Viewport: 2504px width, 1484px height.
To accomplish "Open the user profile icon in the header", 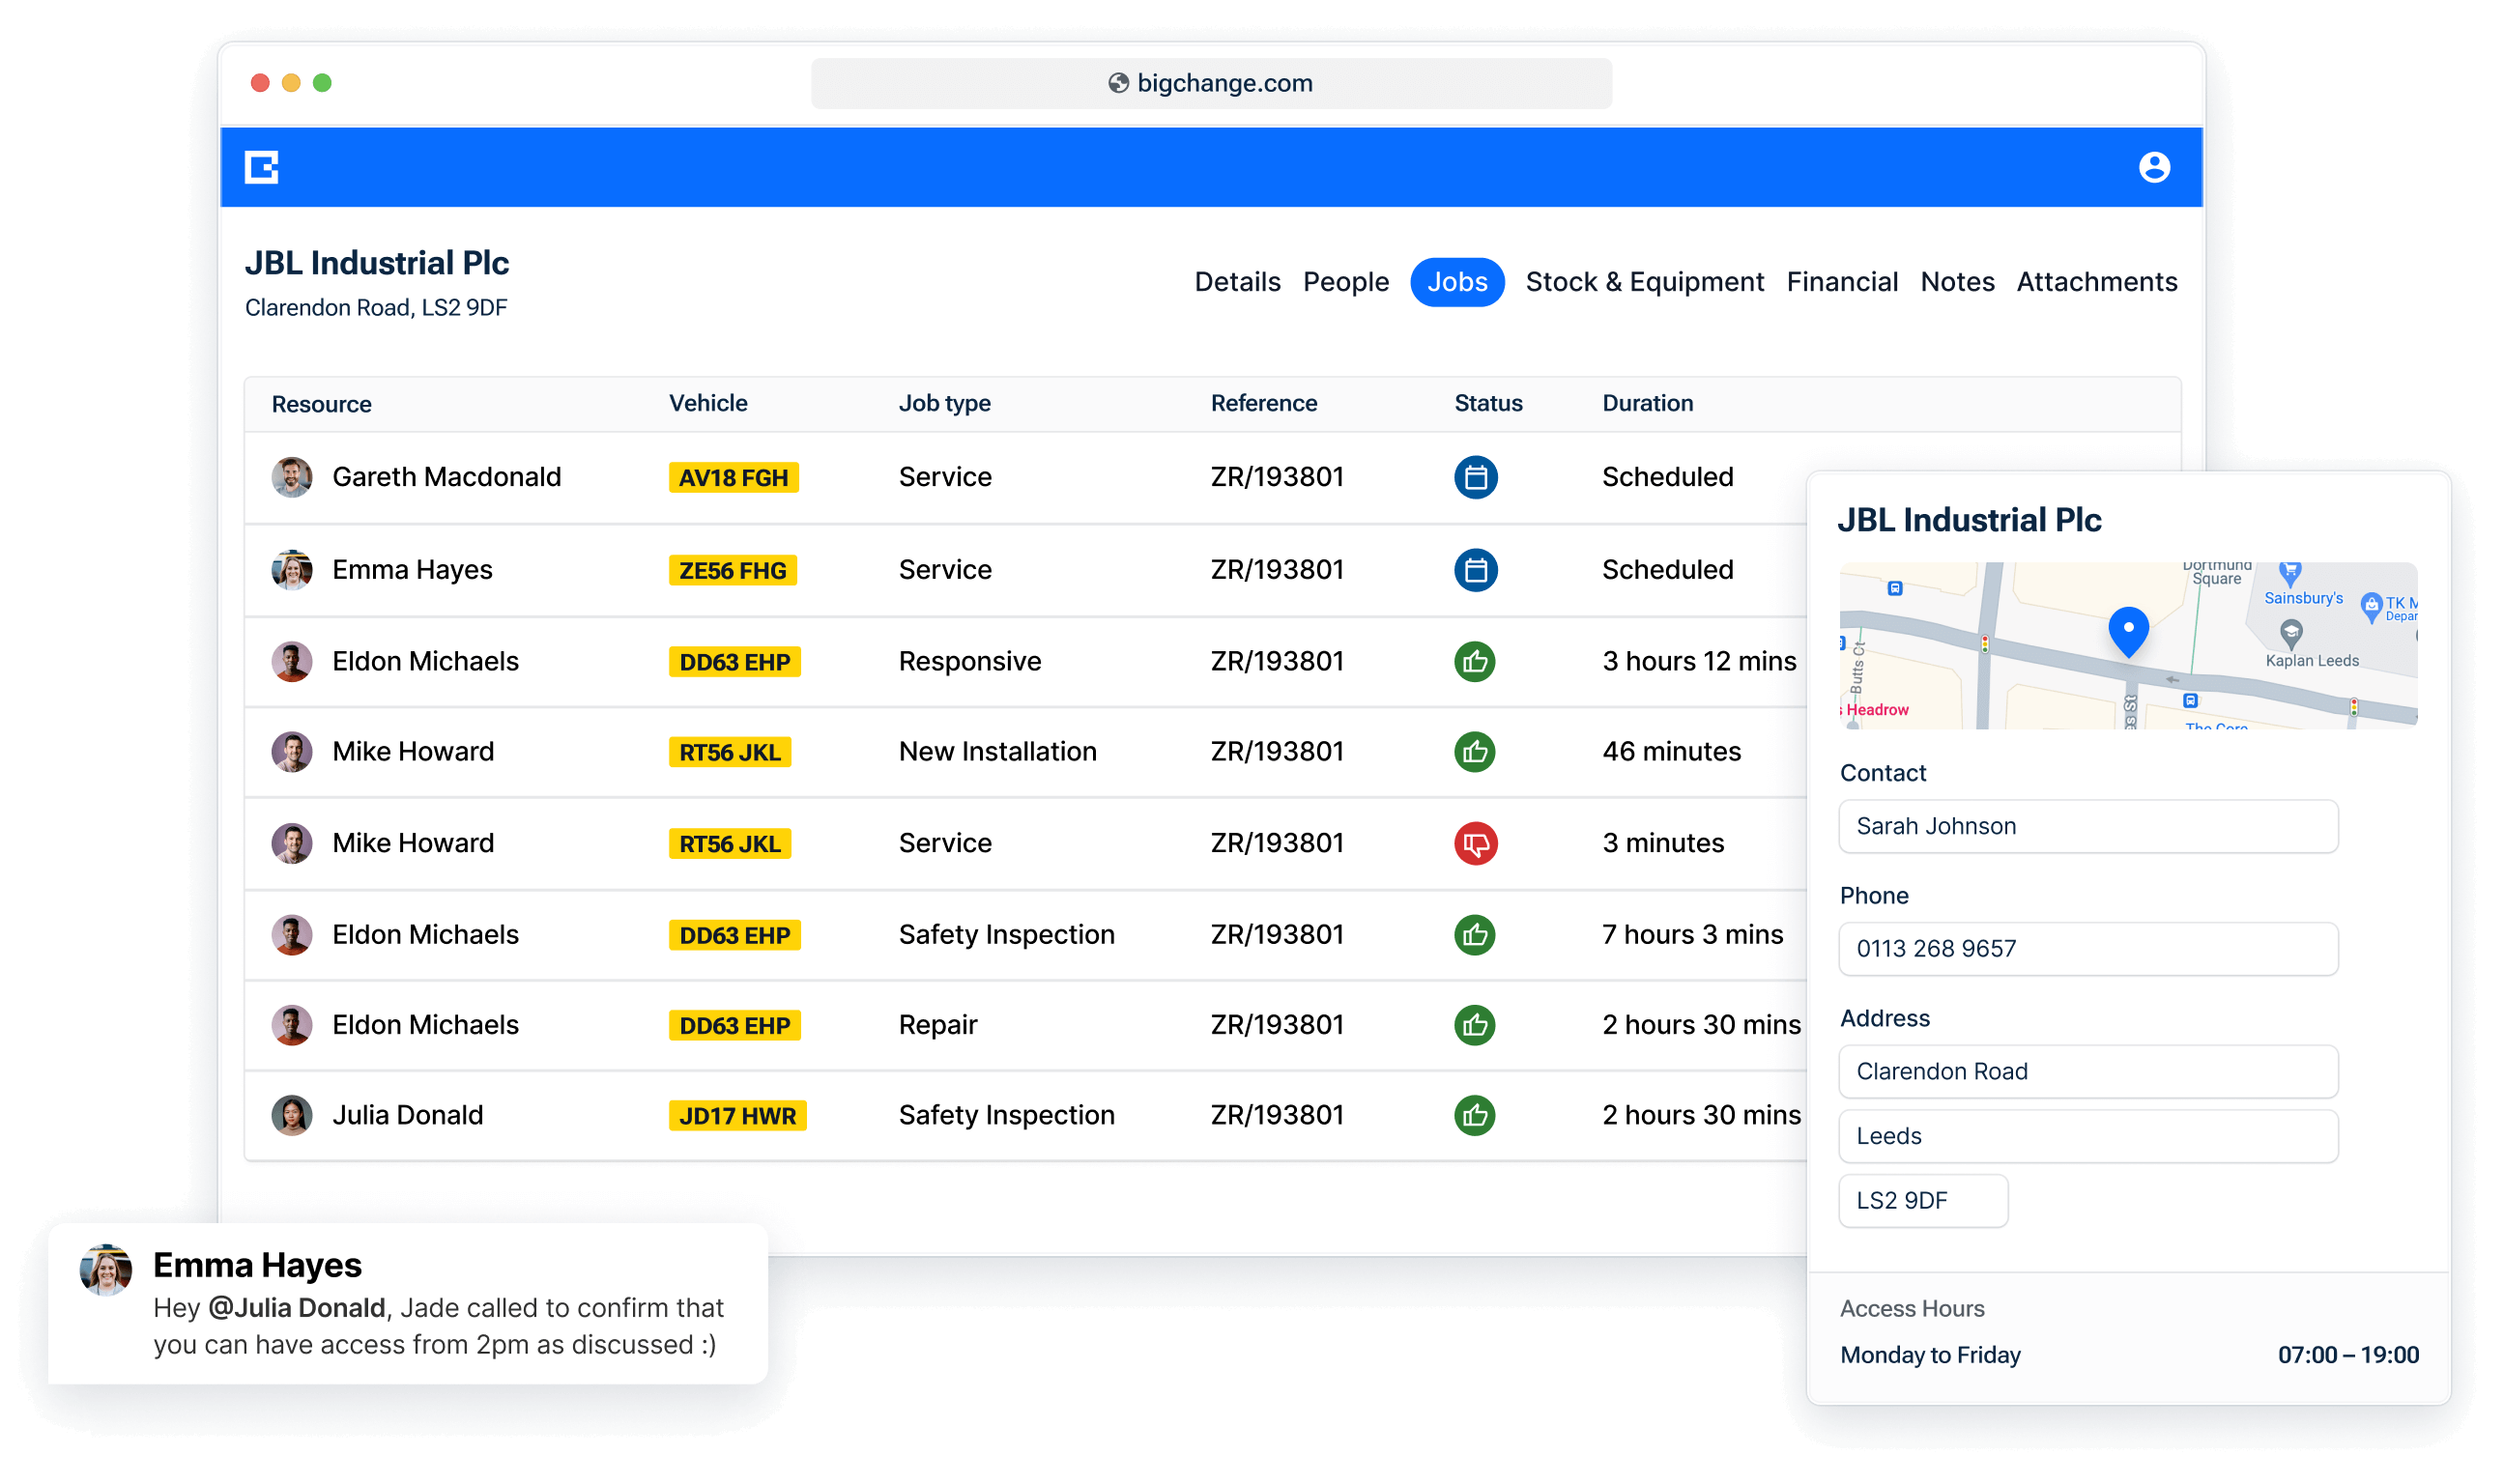I will tap(2156, 166).
